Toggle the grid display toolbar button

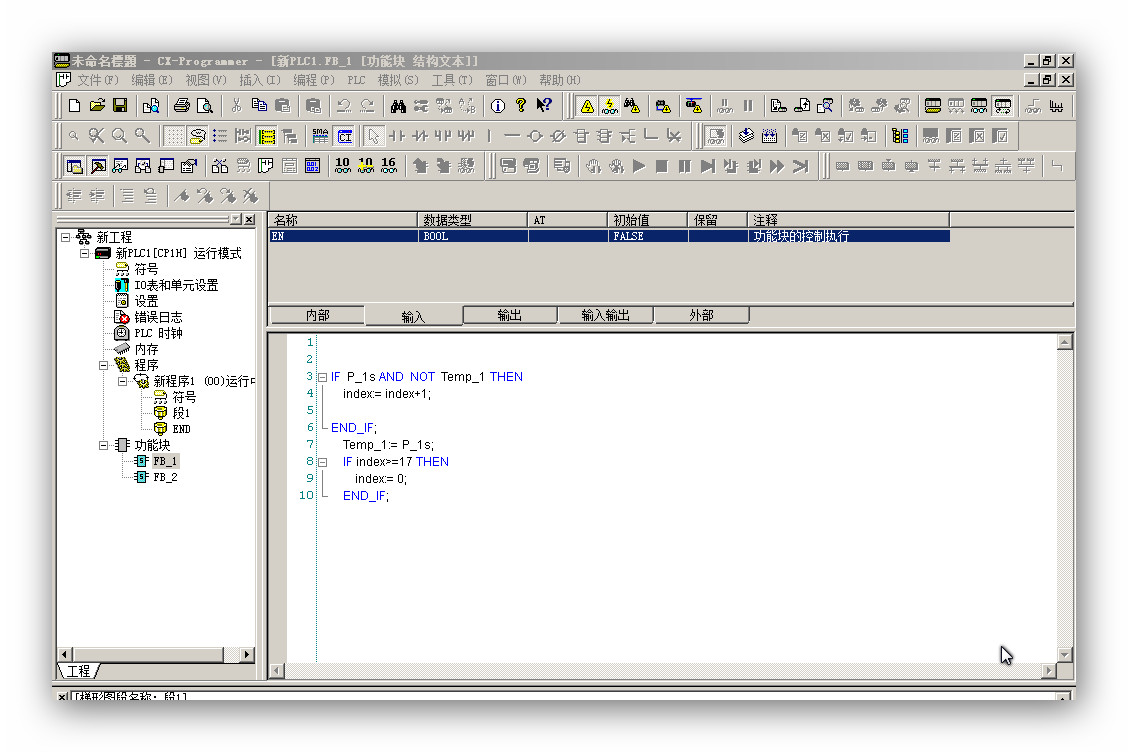tap(174, 136)
